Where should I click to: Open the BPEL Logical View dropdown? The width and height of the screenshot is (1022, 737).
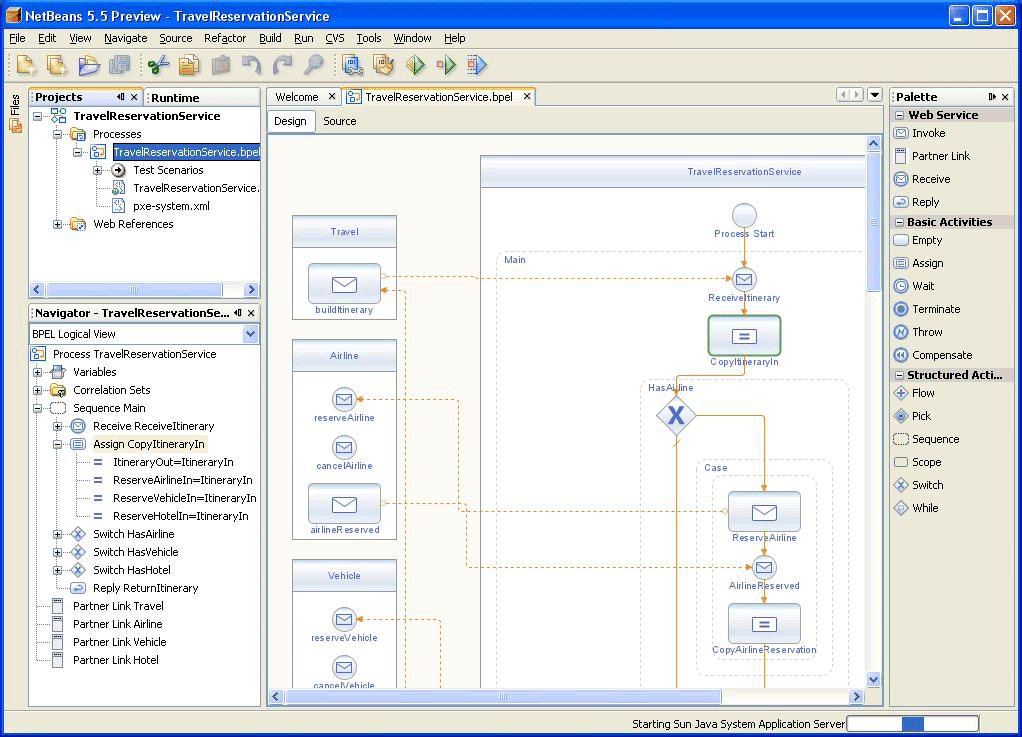(250, 334)
